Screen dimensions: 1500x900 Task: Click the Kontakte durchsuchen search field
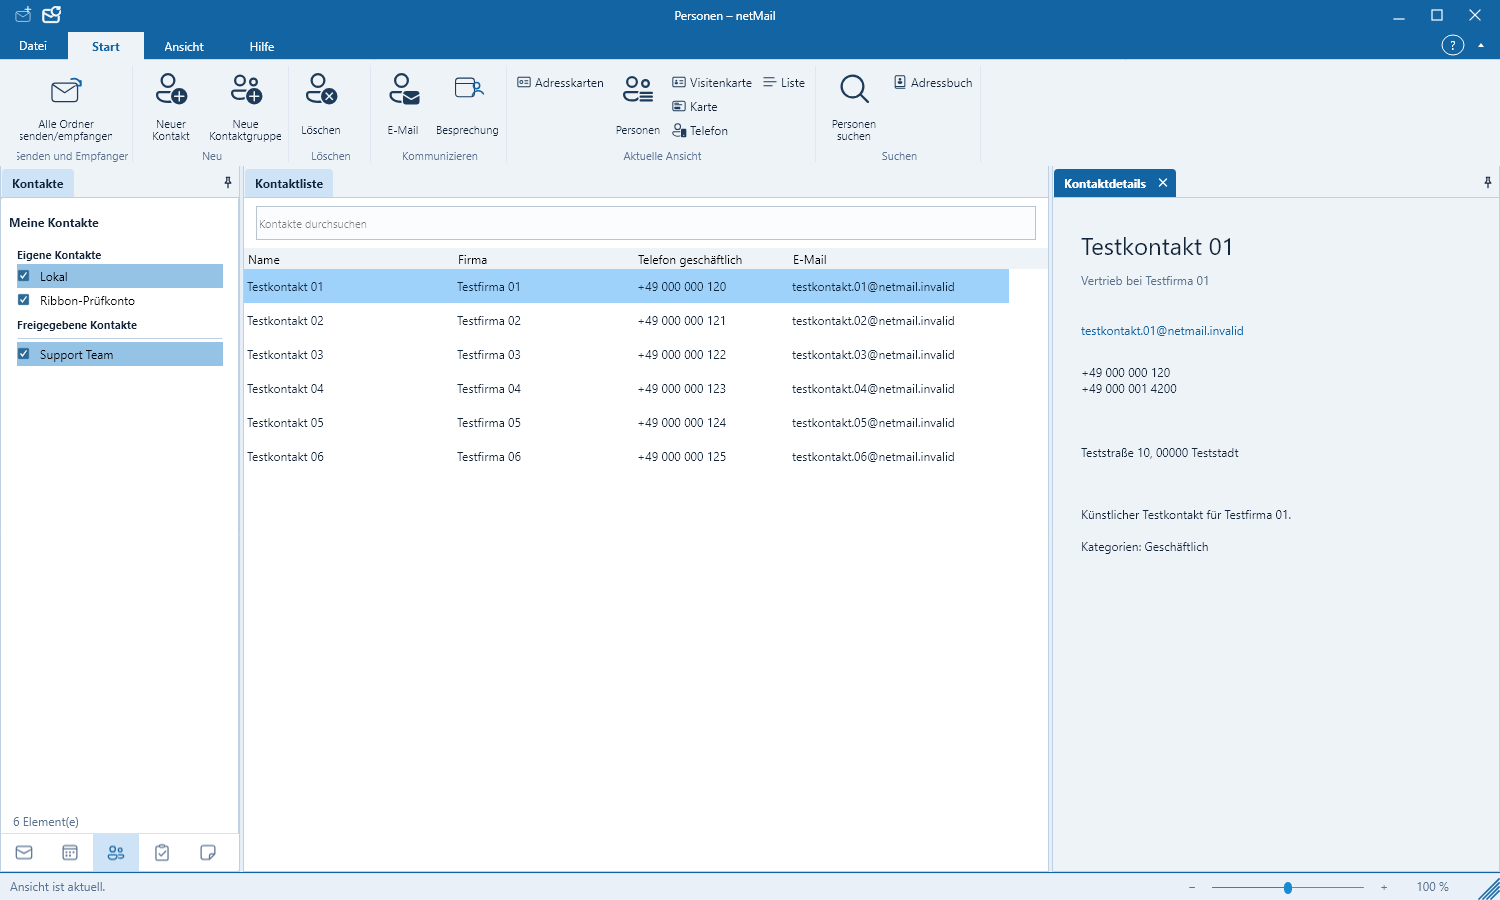pyautogui.click(x=646, y=223)
